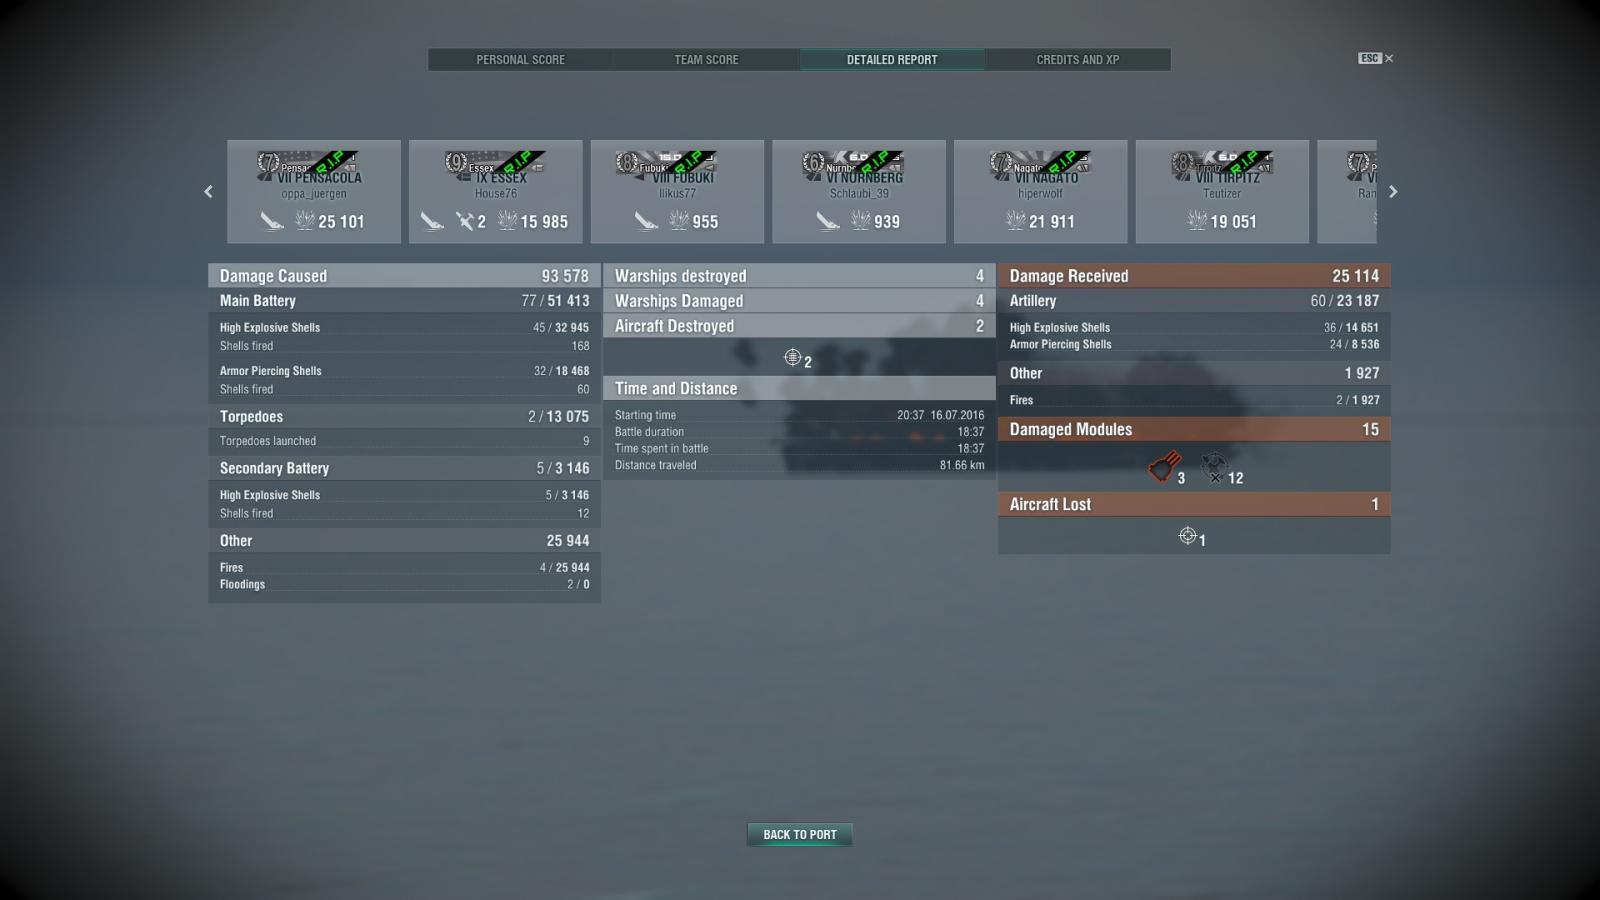This screenshot has height=900, width=1600.
Task: Click aircraft destroyed crosshair icon showing 2
Action: point(792,357)
